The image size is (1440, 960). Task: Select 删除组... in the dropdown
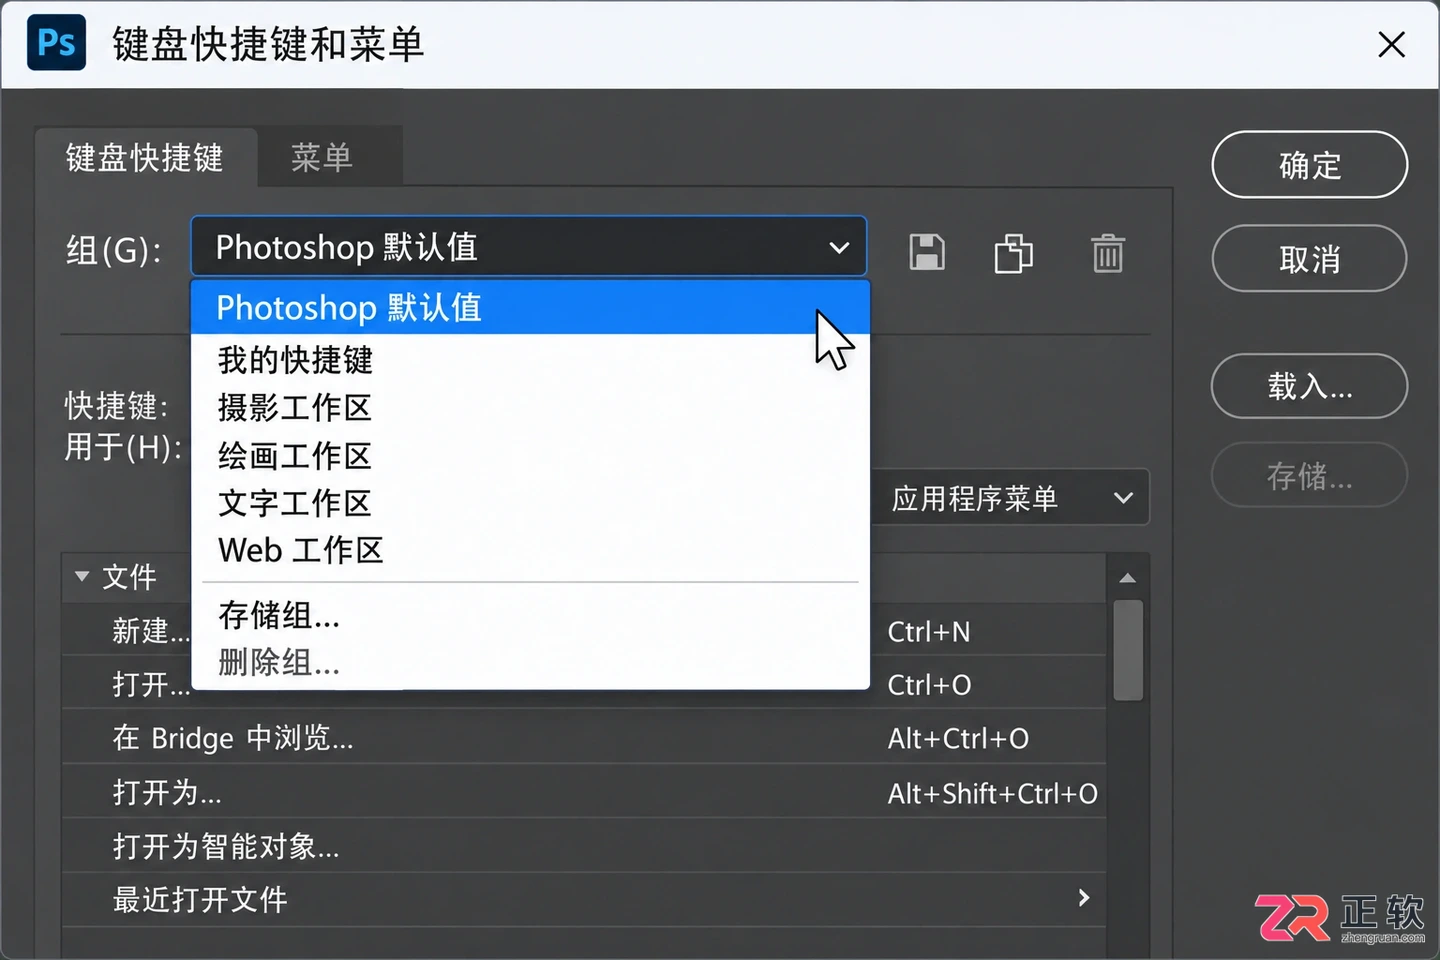tap(530, 662)
